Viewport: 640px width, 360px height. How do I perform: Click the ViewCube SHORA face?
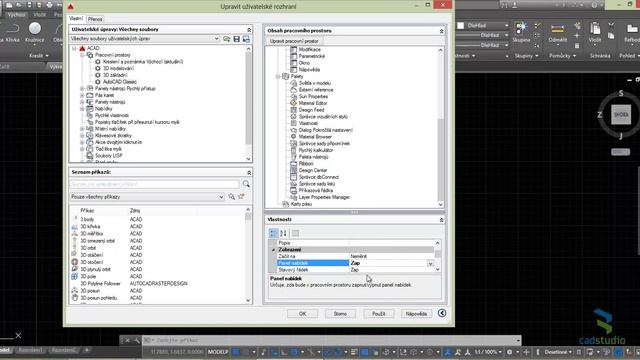click(x=620, y=115)
